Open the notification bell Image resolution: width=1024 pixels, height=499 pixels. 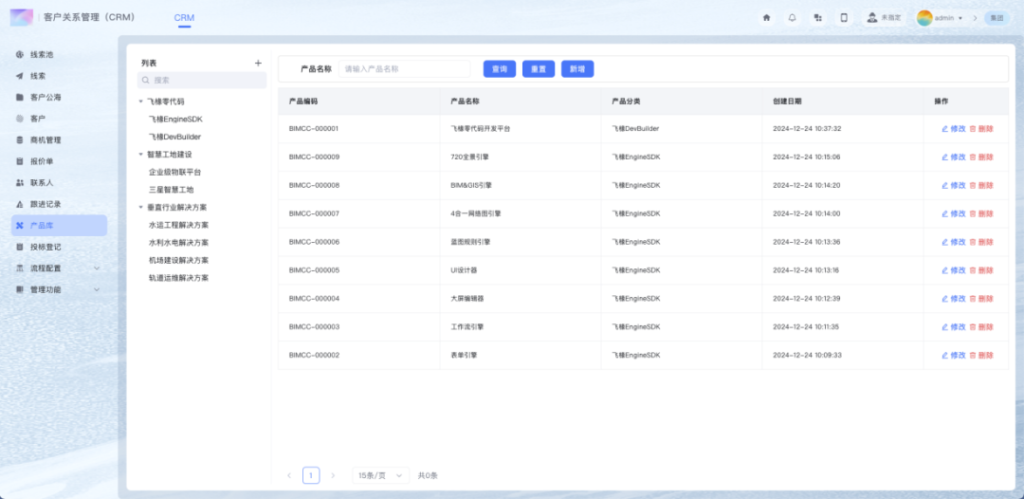[x=792, y=17]
